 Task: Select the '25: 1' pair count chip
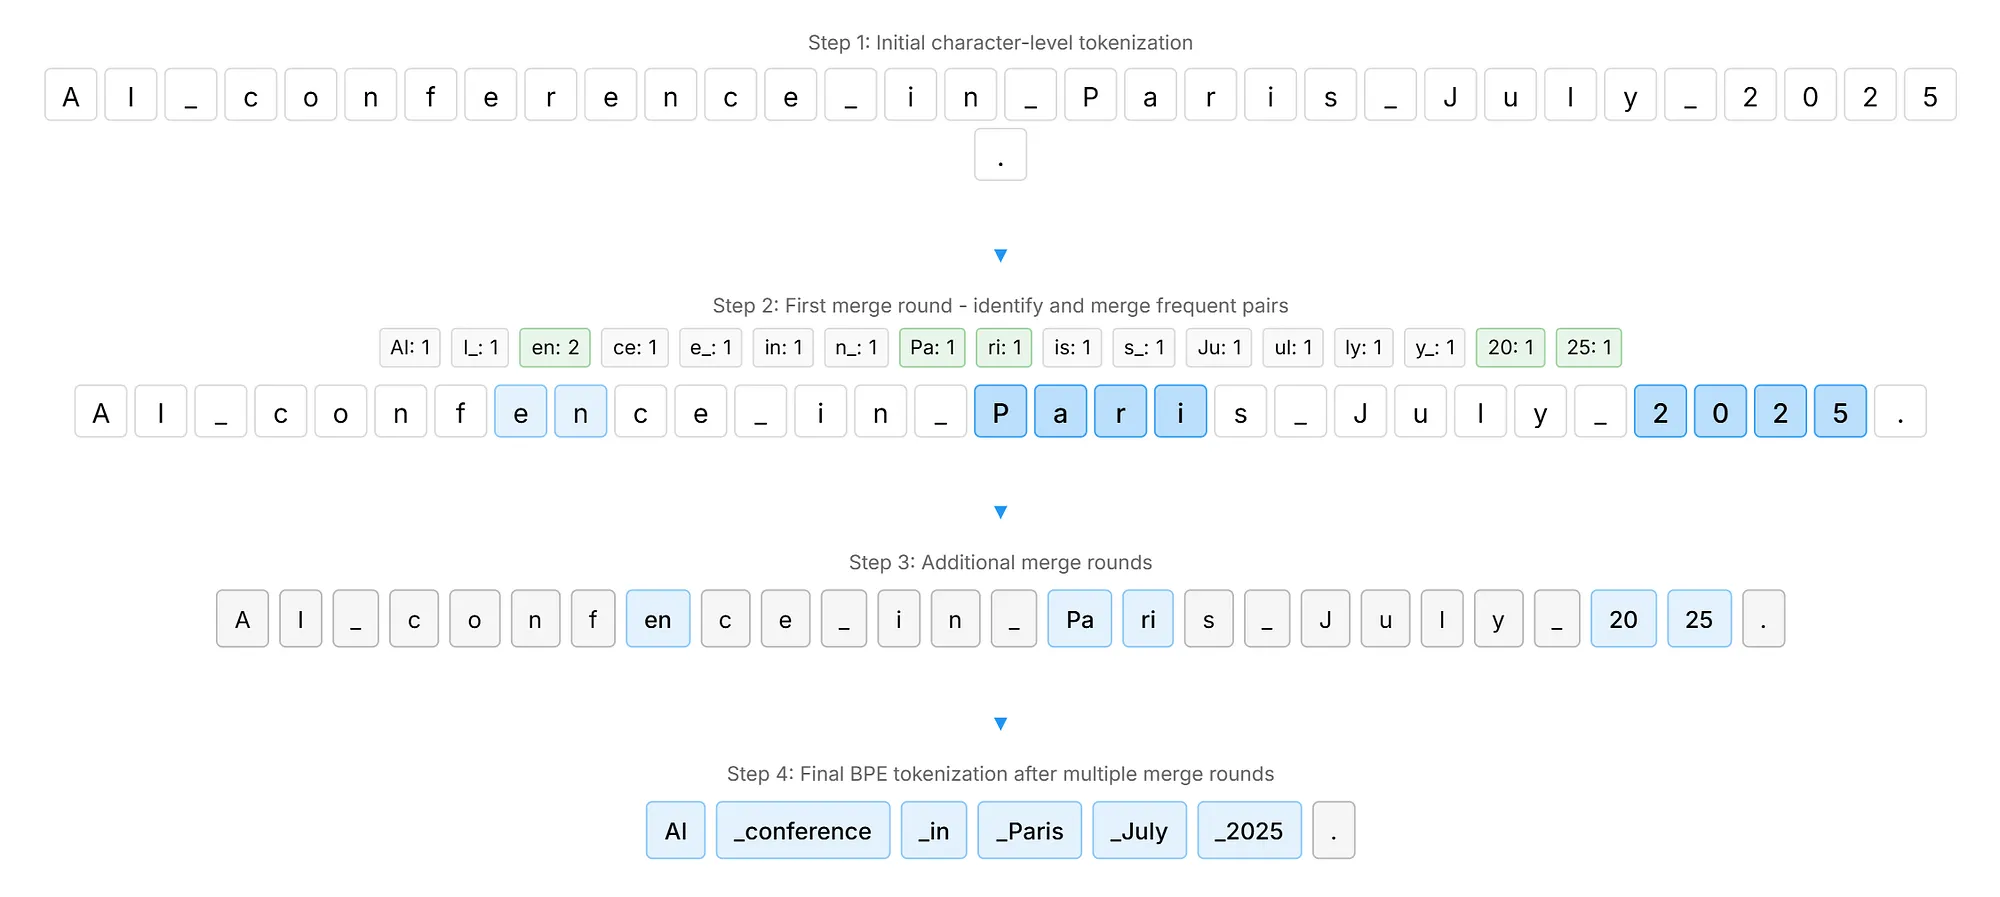pos(1588,347)
